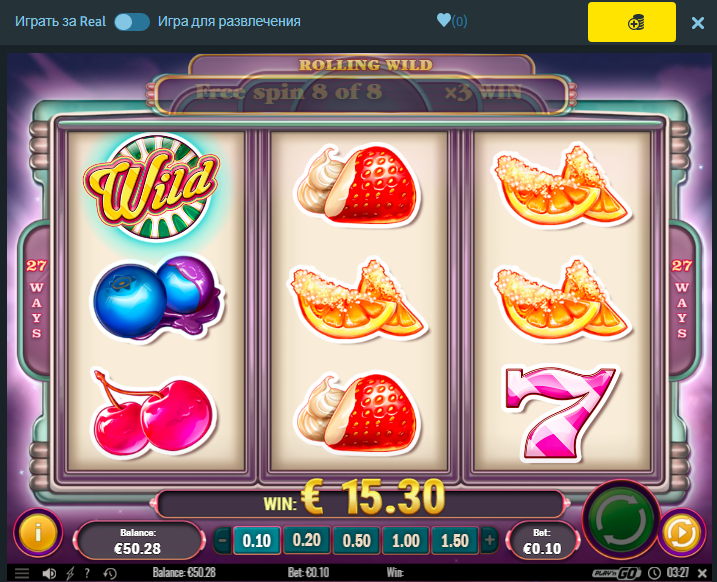The image size is (717, 582).
Task: Choose the 0.50 bet value
Action: click(x=356, y=540)
